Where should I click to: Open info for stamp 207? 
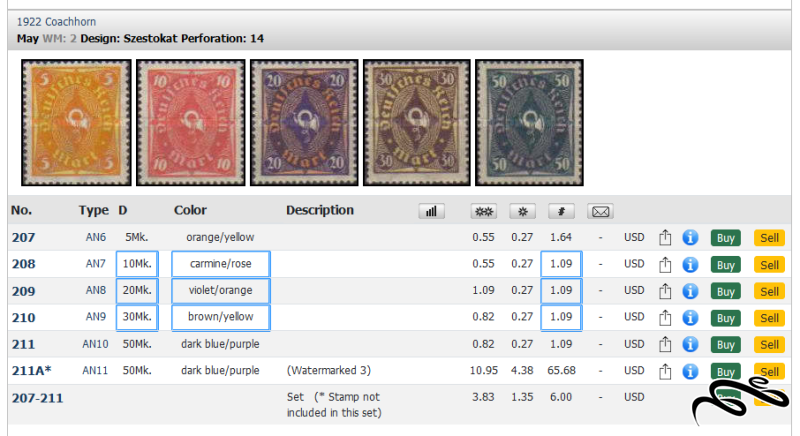690,238
